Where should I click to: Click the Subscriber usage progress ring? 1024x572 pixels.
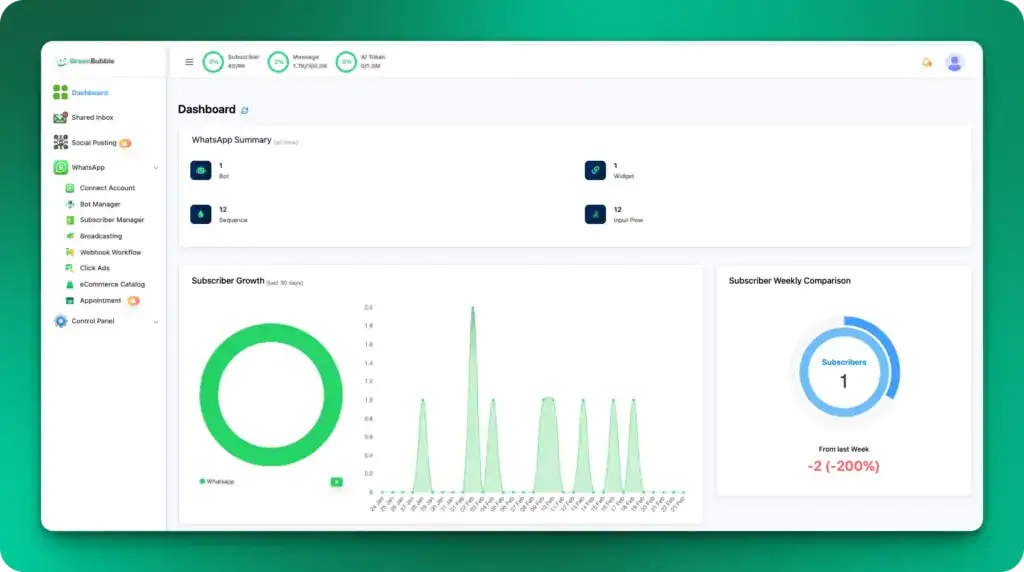pos(213,62)
